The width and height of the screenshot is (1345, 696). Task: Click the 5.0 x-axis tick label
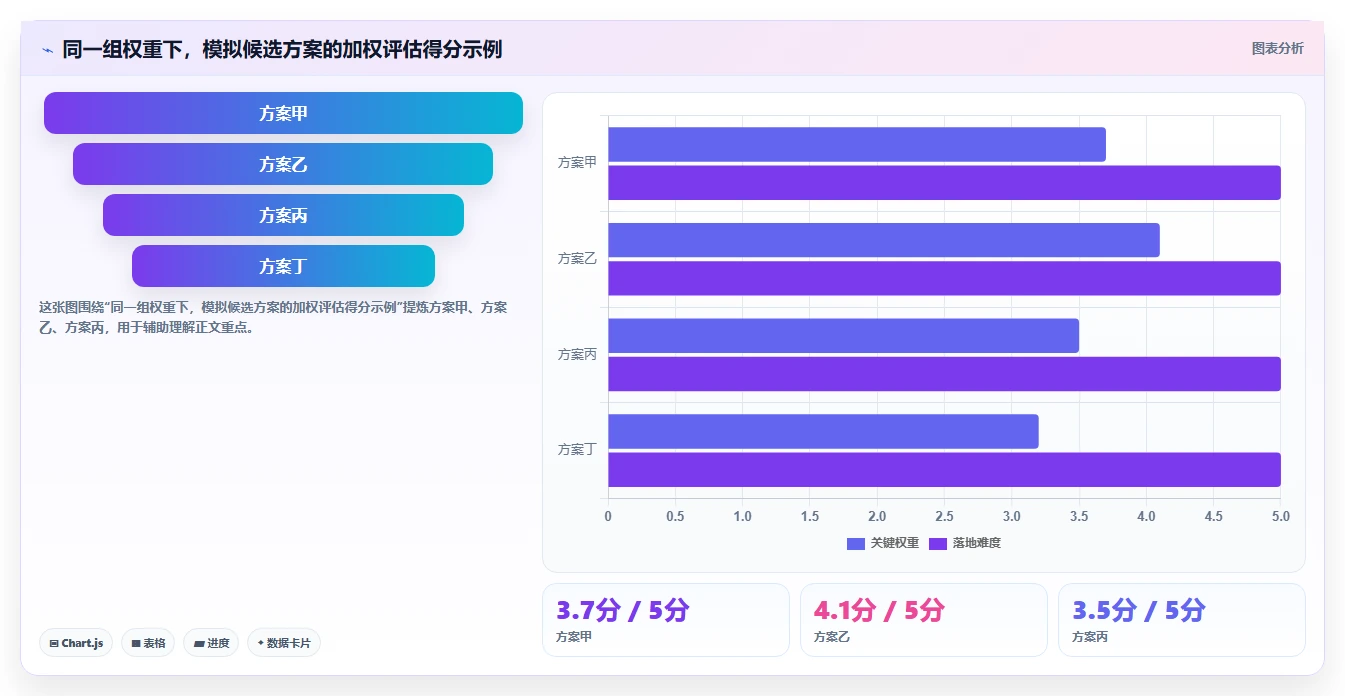[x=1280, y=517]
